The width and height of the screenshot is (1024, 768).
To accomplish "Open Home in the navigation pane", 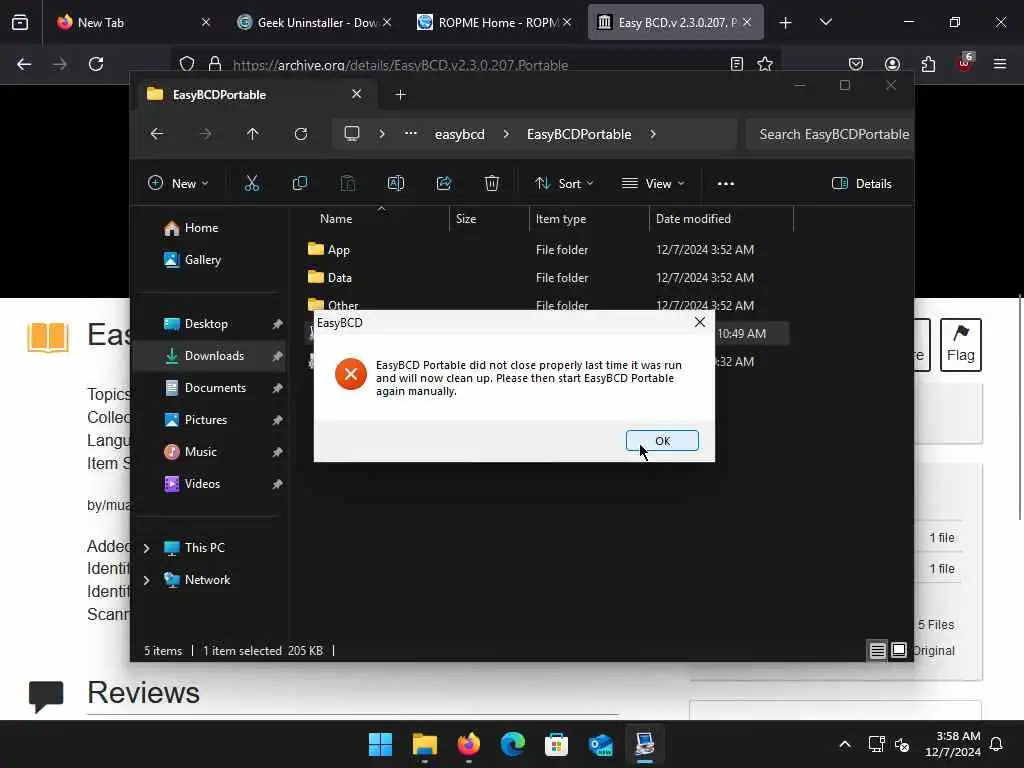I will coord(201,228).
